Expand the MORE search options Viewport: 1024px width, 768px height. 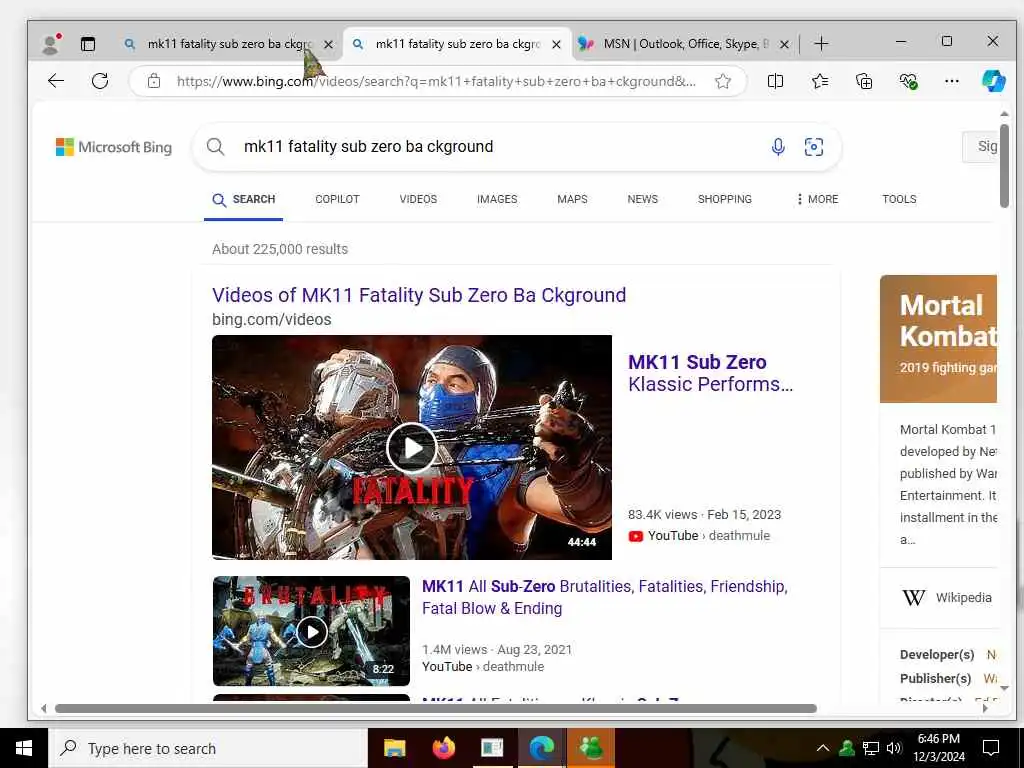pos(817,199)
